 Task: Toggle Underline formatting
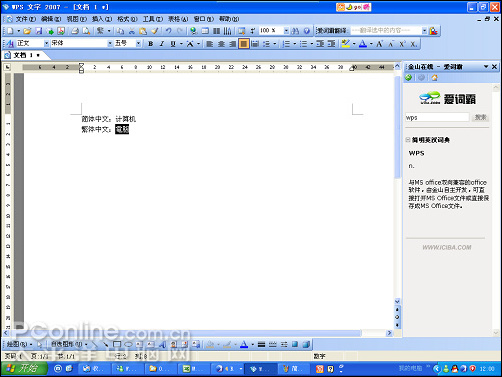[x=173, y=44]
